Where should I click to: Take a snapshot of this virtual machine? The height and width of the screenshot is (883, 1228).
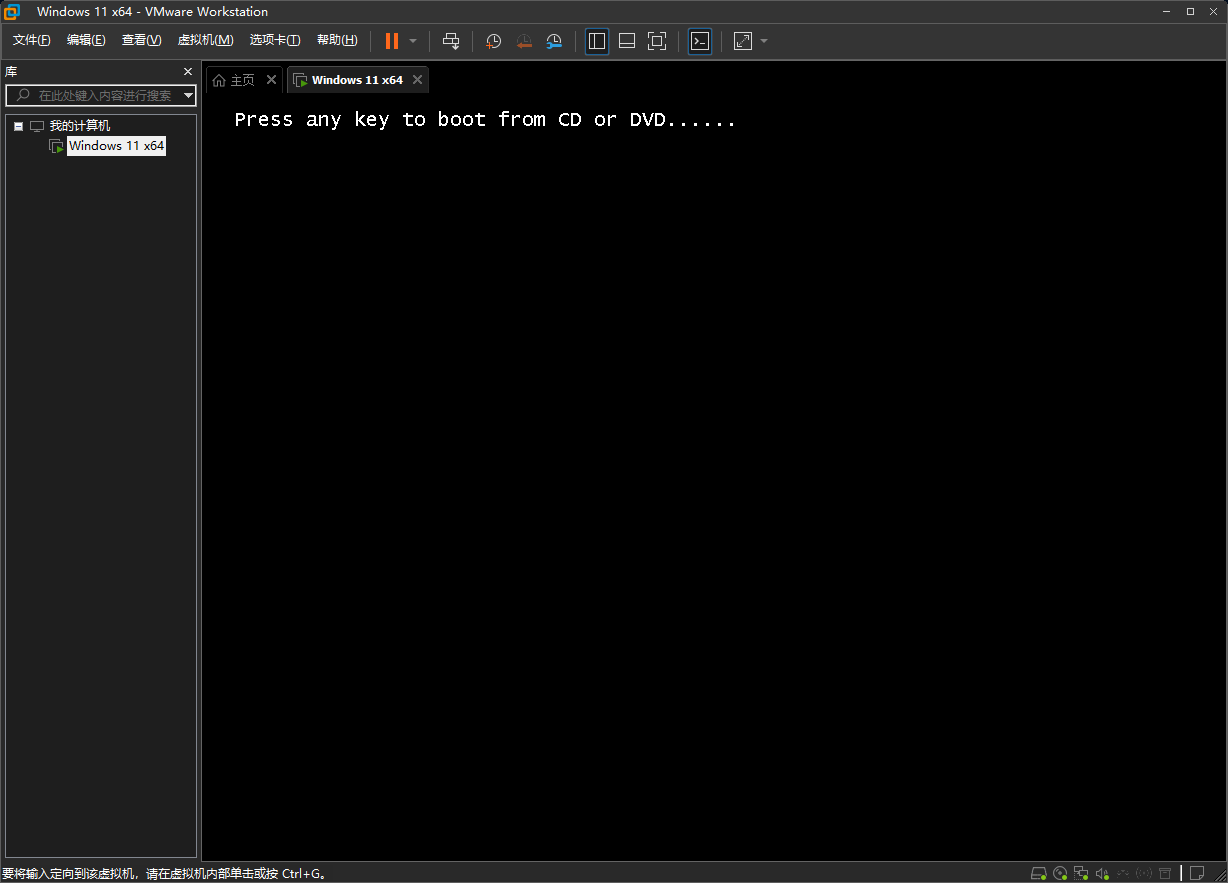tap(494, 41)
